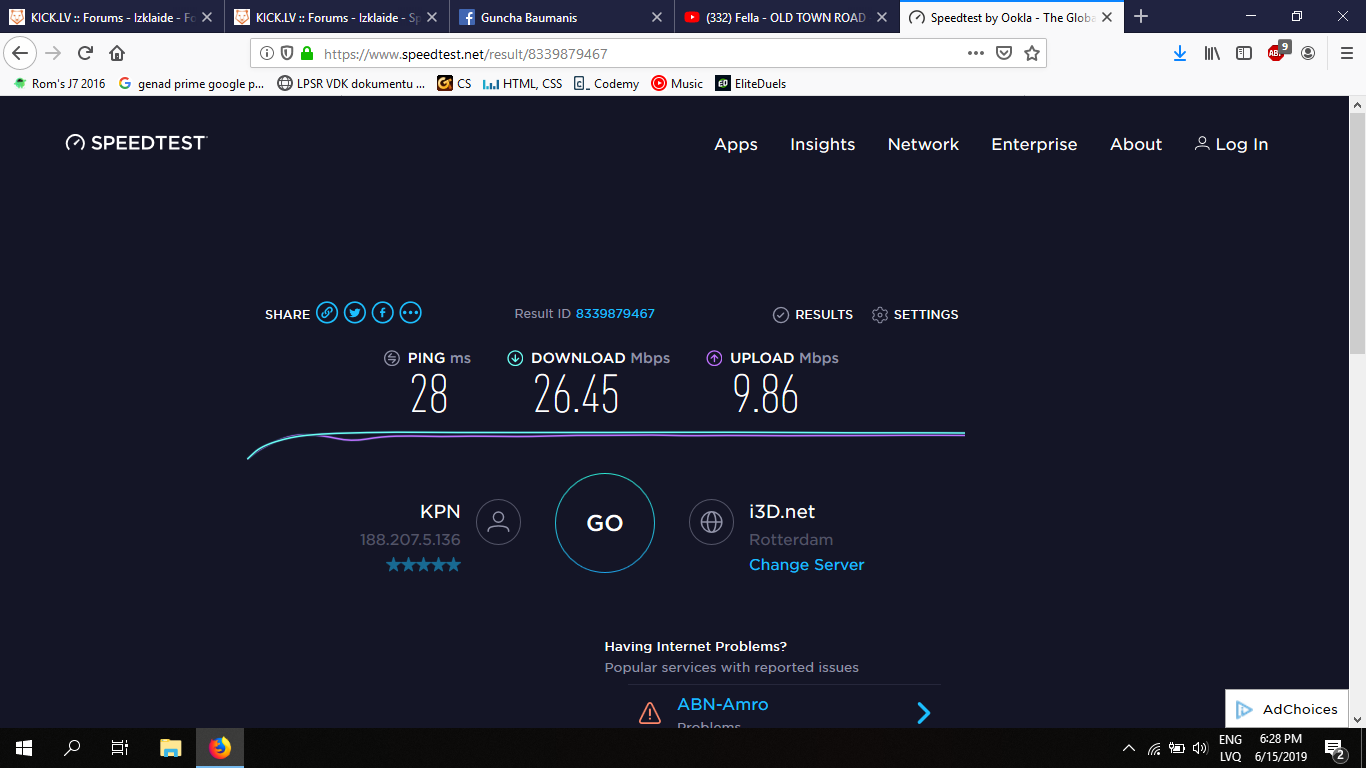Go forward in browser history
Screen dimensions: 1366x768
54,53
